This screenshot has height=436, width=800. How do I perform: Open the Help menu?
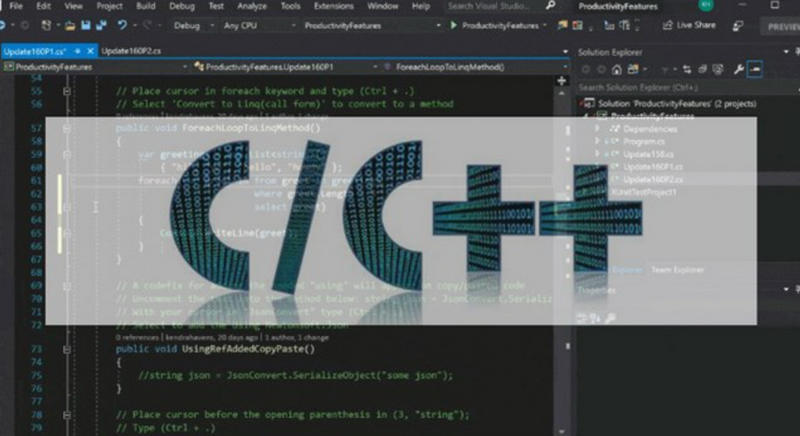420,6
